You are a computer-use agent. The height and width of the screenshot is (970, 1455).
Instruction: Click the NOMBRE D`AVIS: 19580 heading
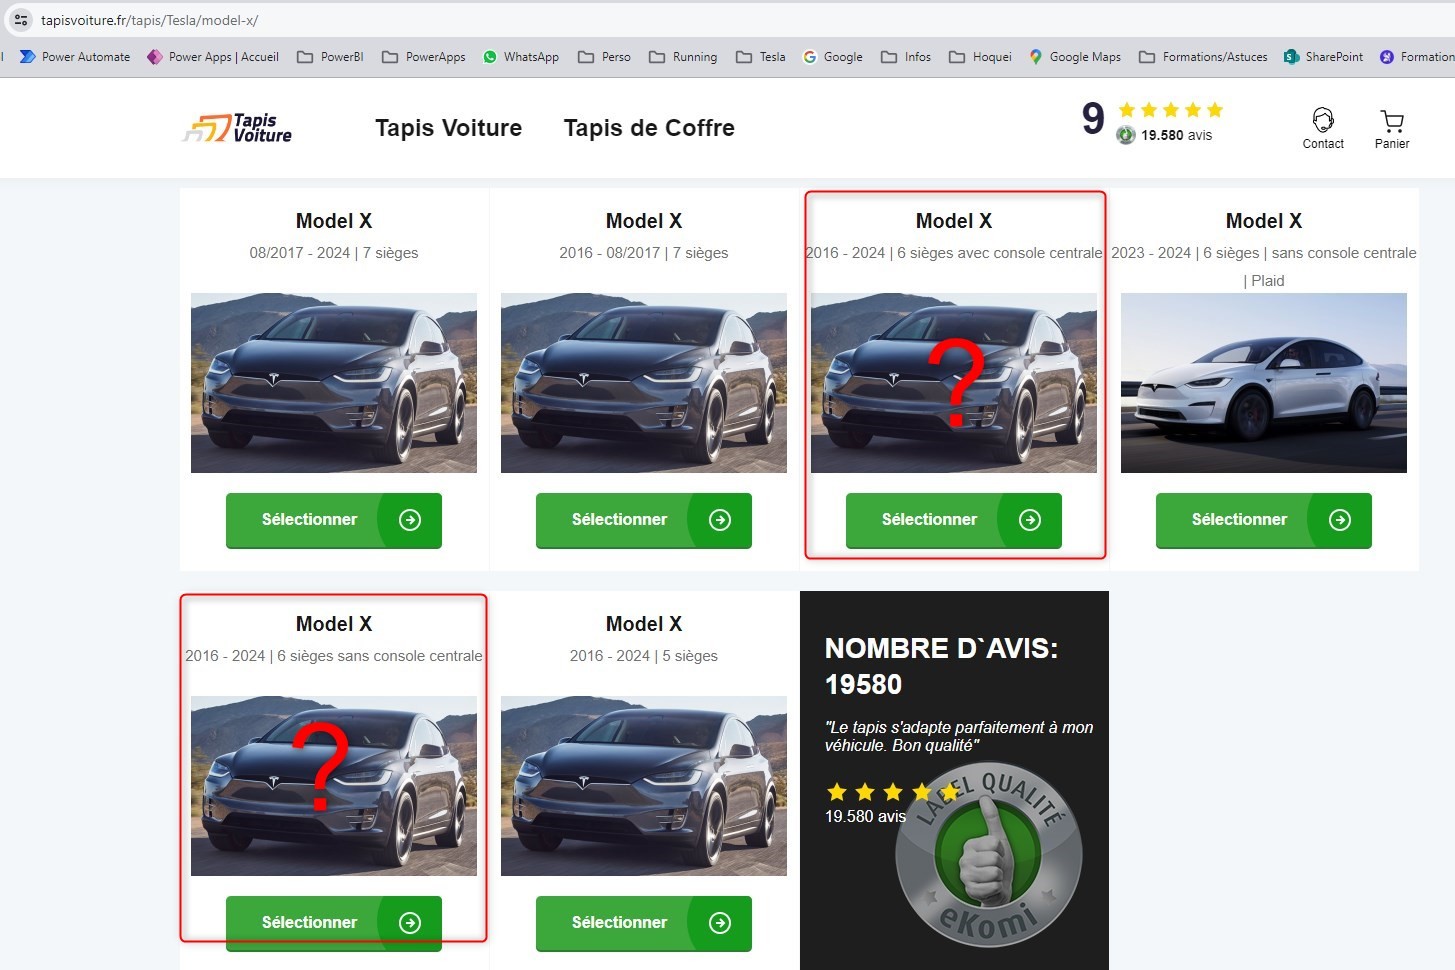tap(941, 666)
